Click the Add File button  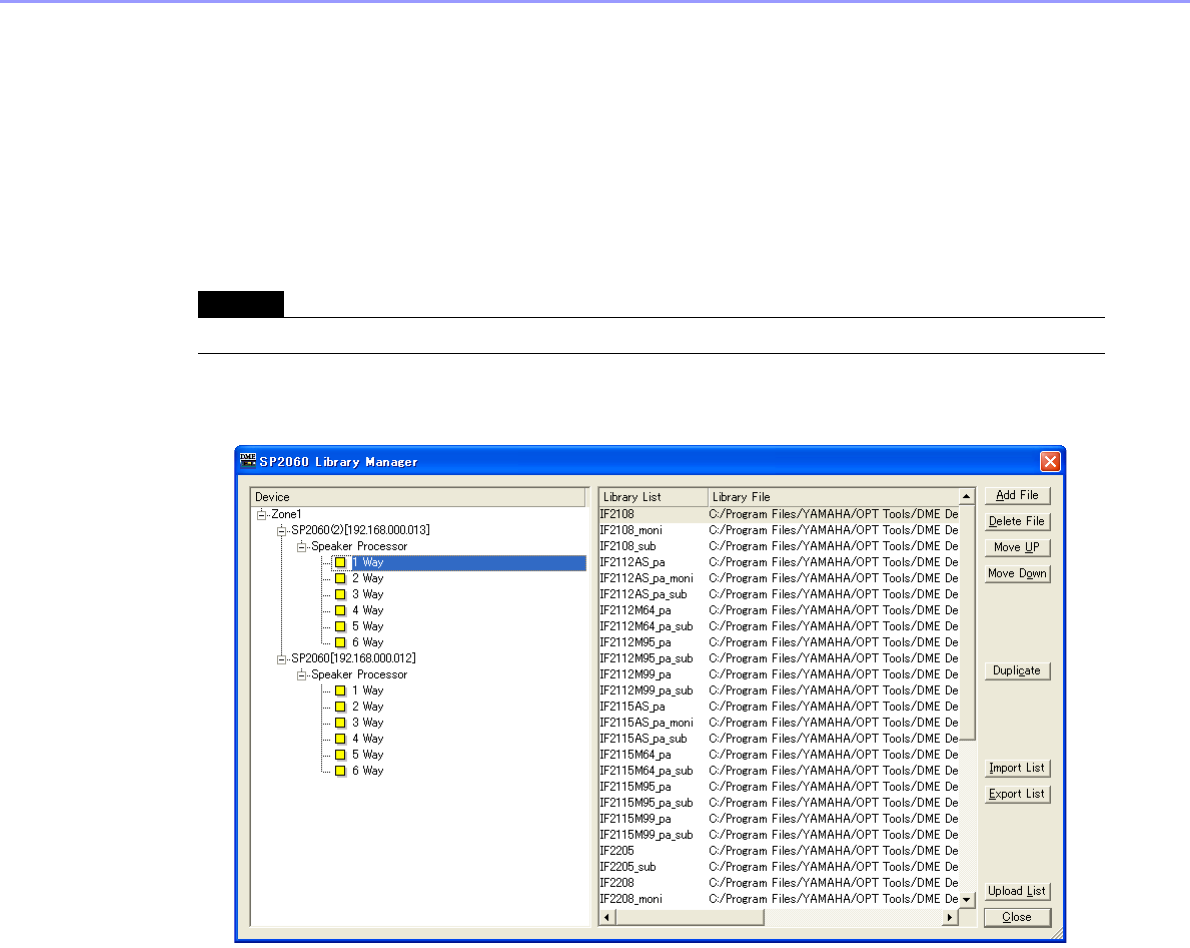click(x=1017, y=496)
